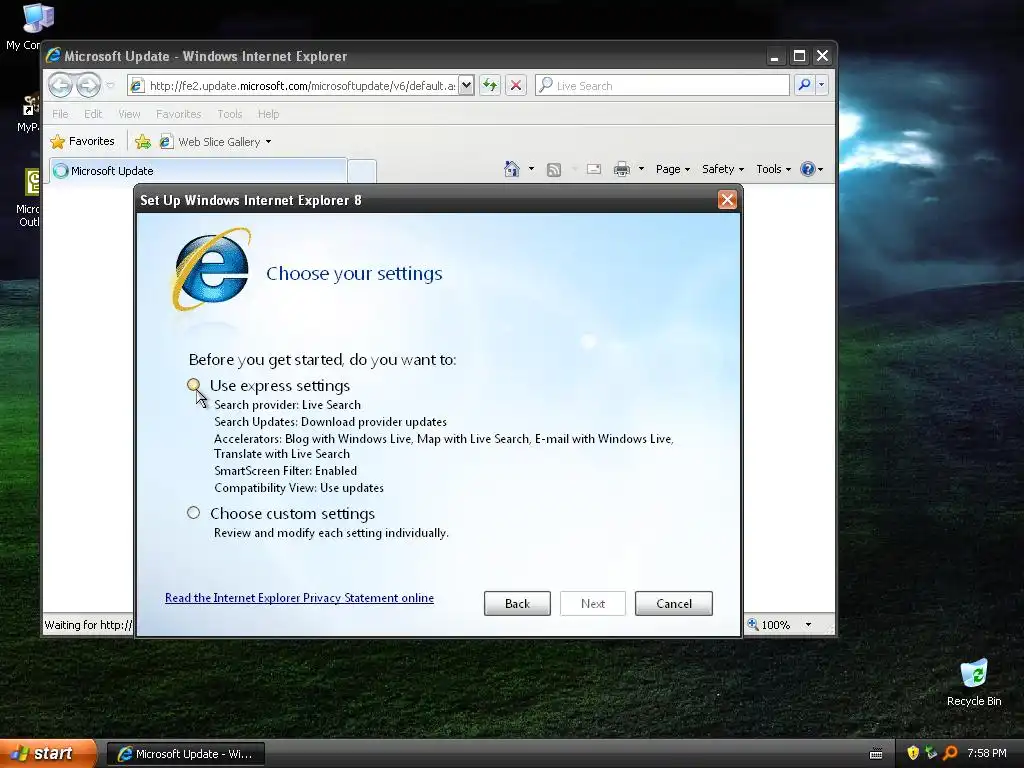This screenshot has height=768, width=1024.
Task: Select Choose custom settings radio button
Action: [x=193, y=513]
